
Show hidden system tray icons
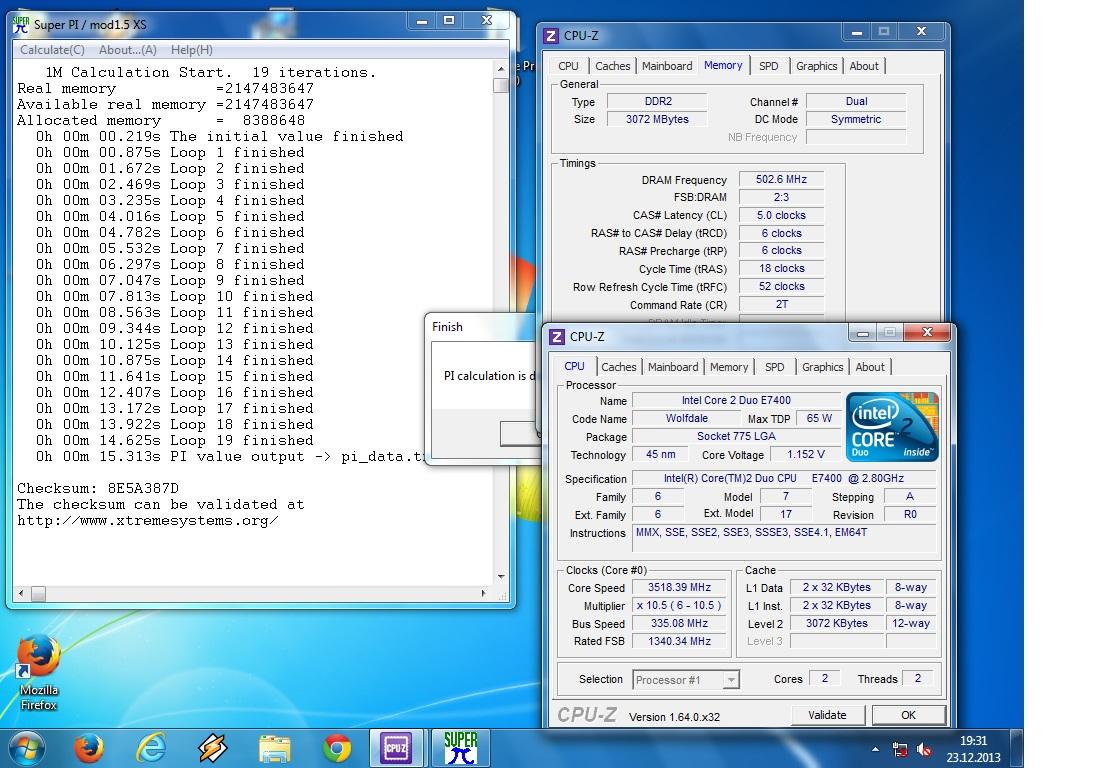(875, 749)
